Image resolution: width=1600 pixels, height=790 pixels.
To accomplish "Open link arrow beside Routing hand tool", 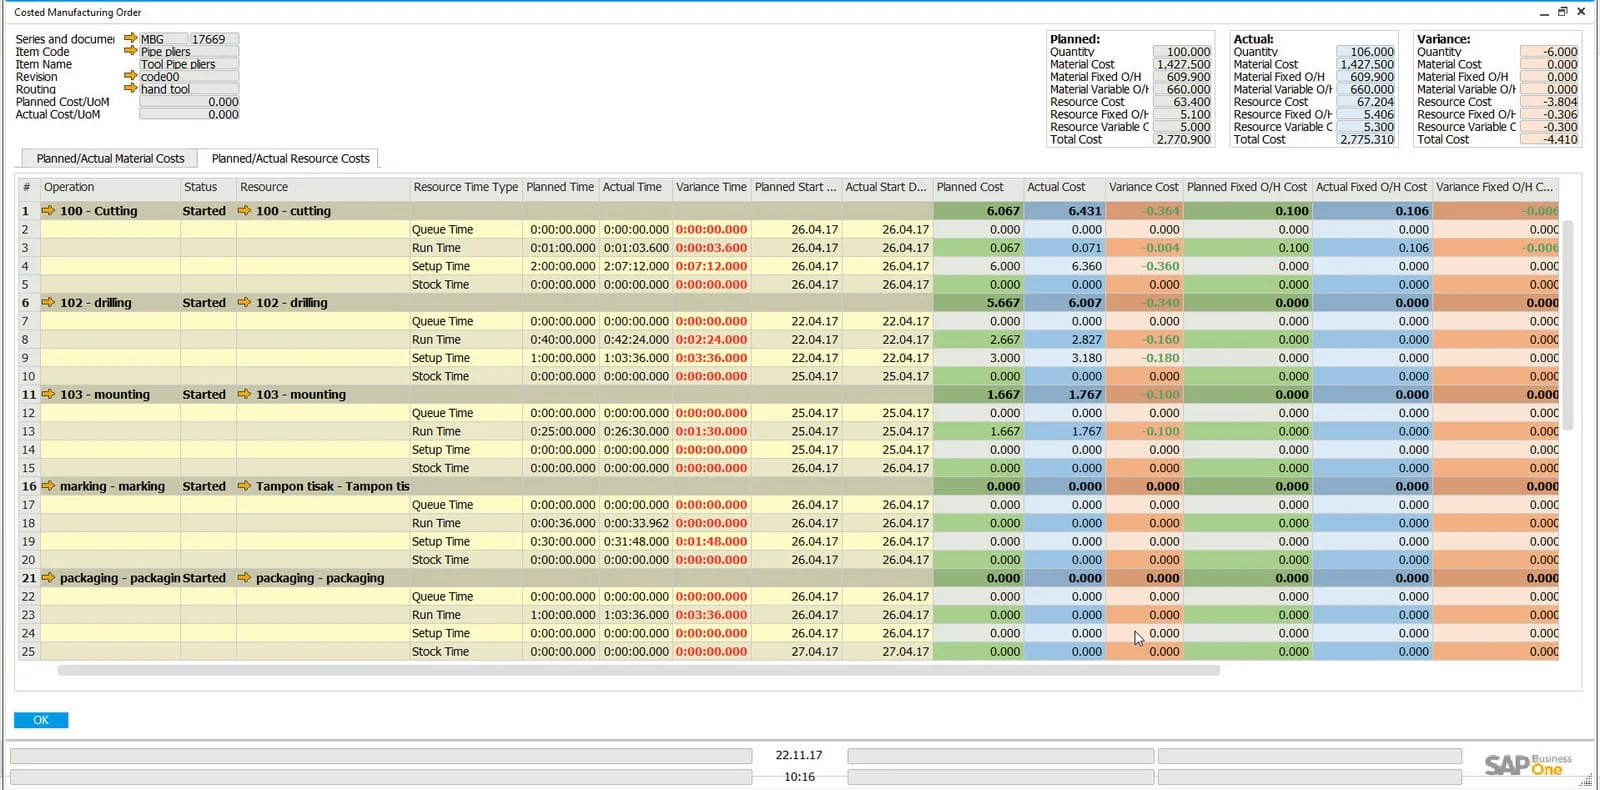I will click(130, 88).
